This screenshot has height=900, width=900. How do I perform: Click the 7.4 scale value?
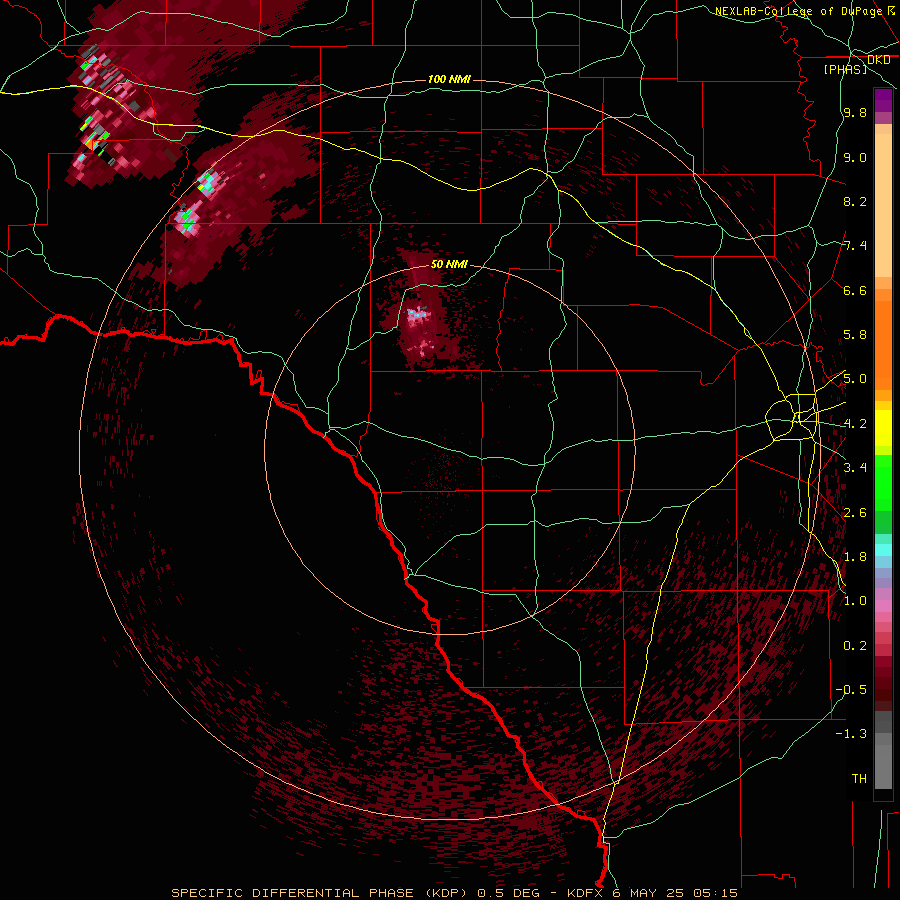(x=855, y=246)
